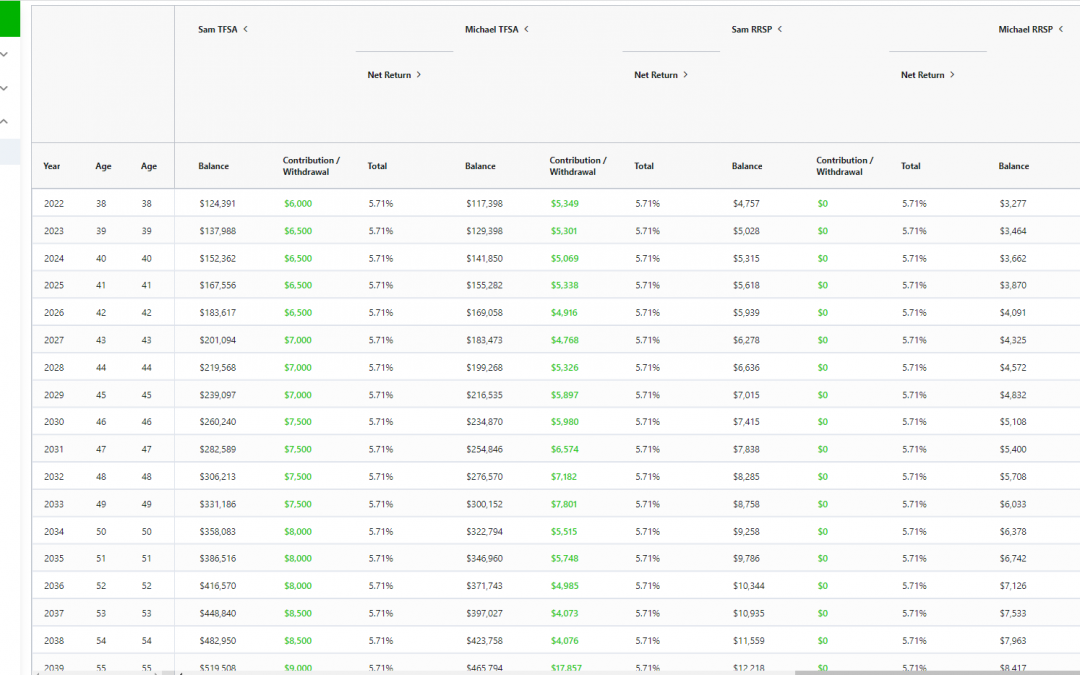
Task: Click the horizontal scrollbar thumb at bottom
Action: (x=937, y=672)
